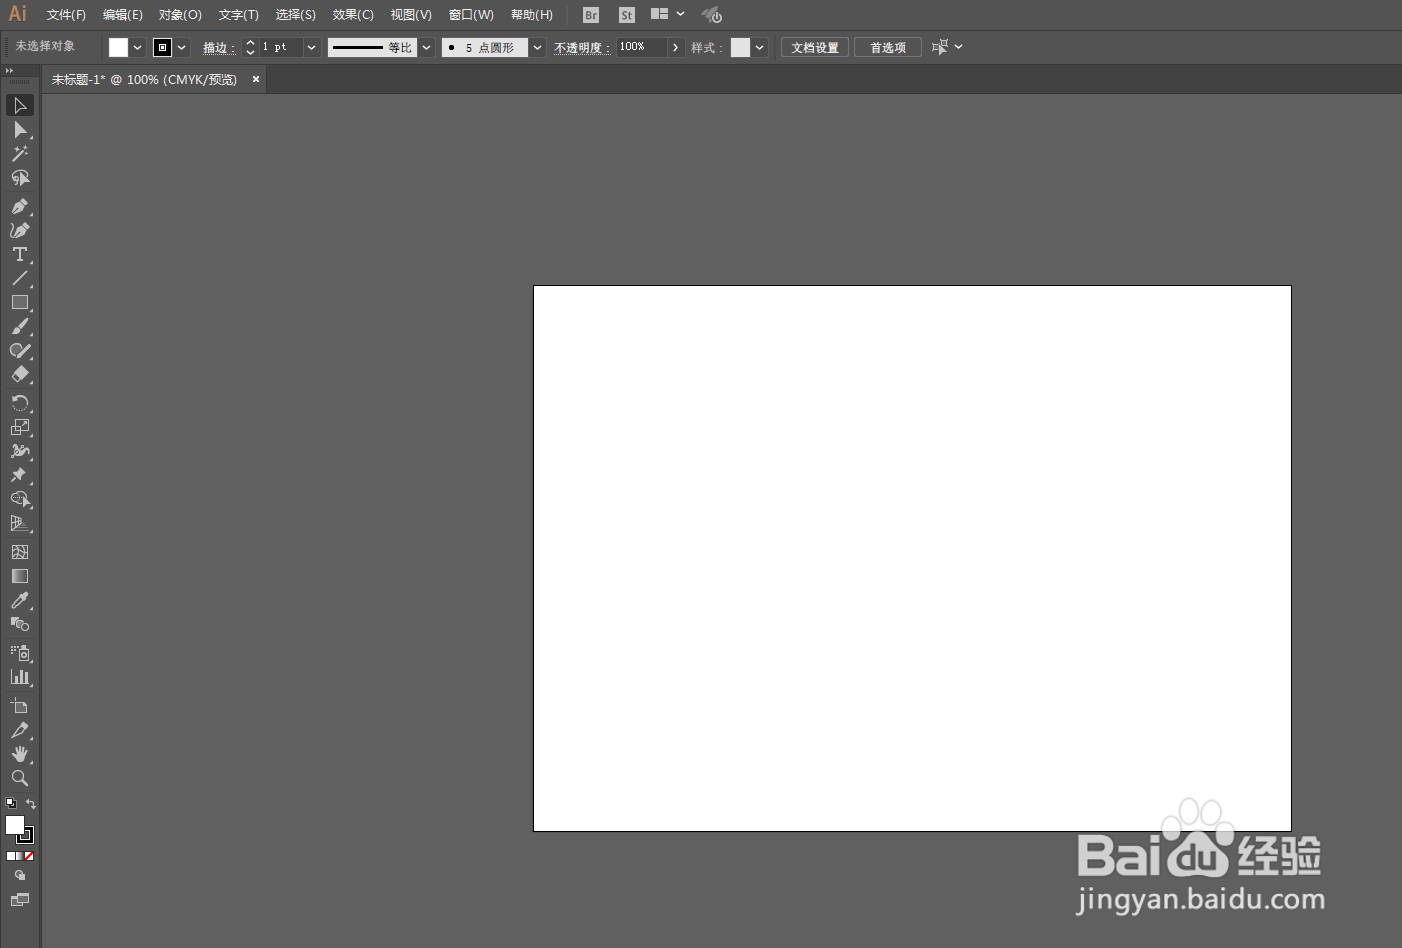Open the 效果(C) menu
The width and height of the screenshot is (1402, 948).
tap(353, 15)
